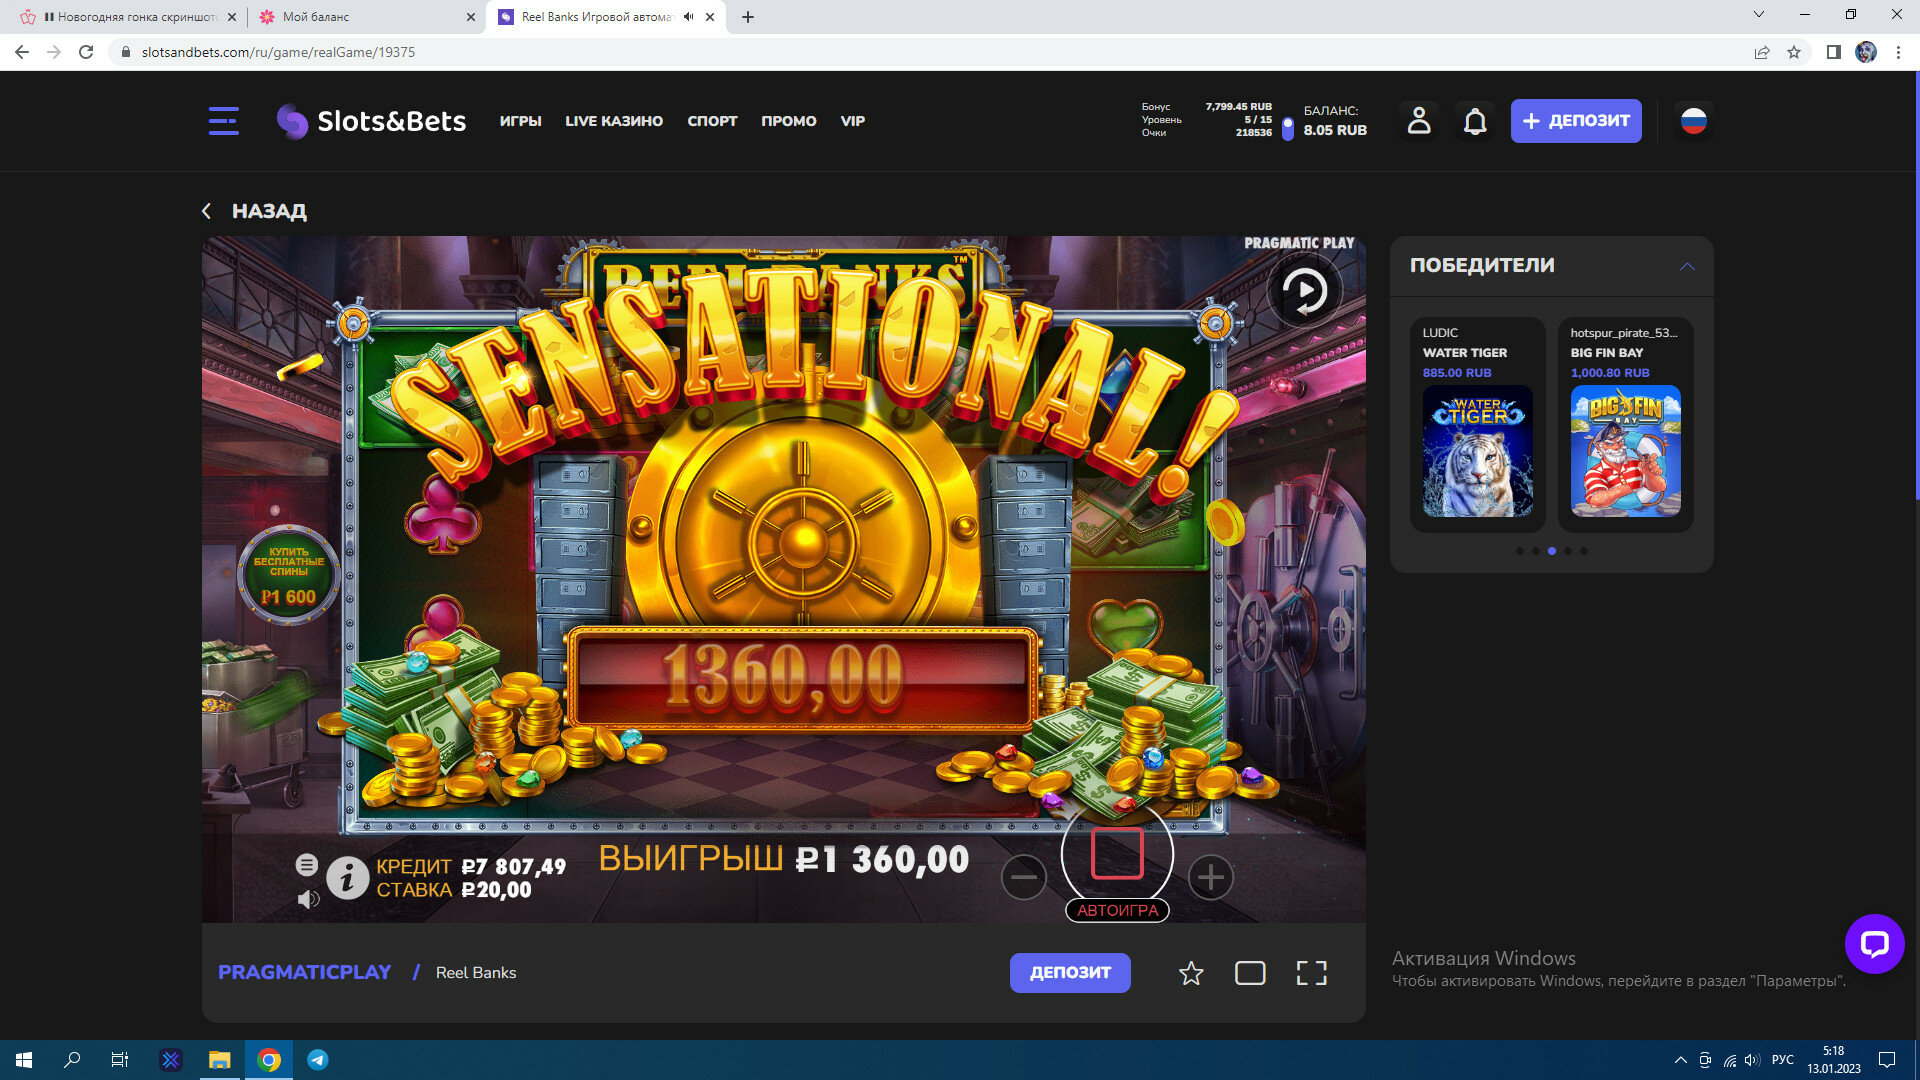The width and height of the screenshot is (1920, 1080).
Task: Switch to the Мой баланс browser tab
Action: (x=316, y=17)
